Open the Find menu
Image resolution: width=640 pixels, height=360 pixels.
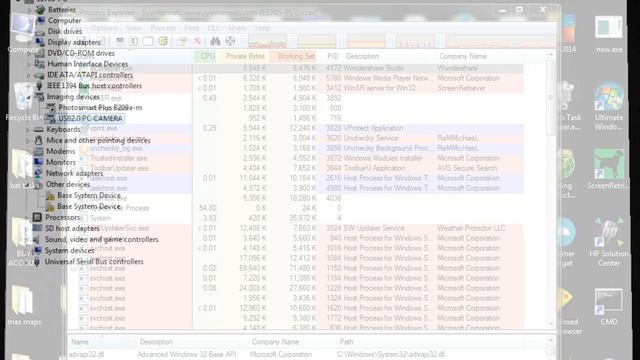click(x=191, y=28)
